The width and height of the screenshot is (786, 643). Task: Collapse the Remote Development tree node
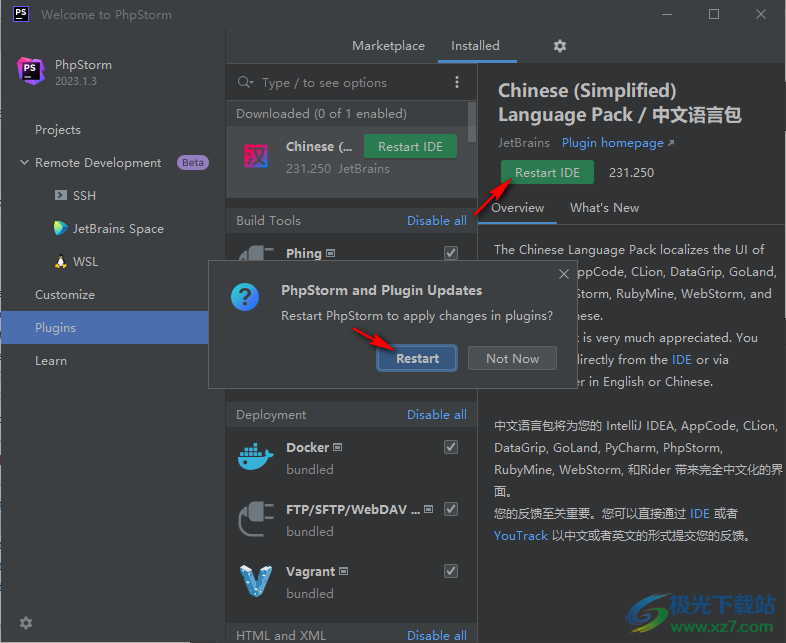(x=24, y=162)
